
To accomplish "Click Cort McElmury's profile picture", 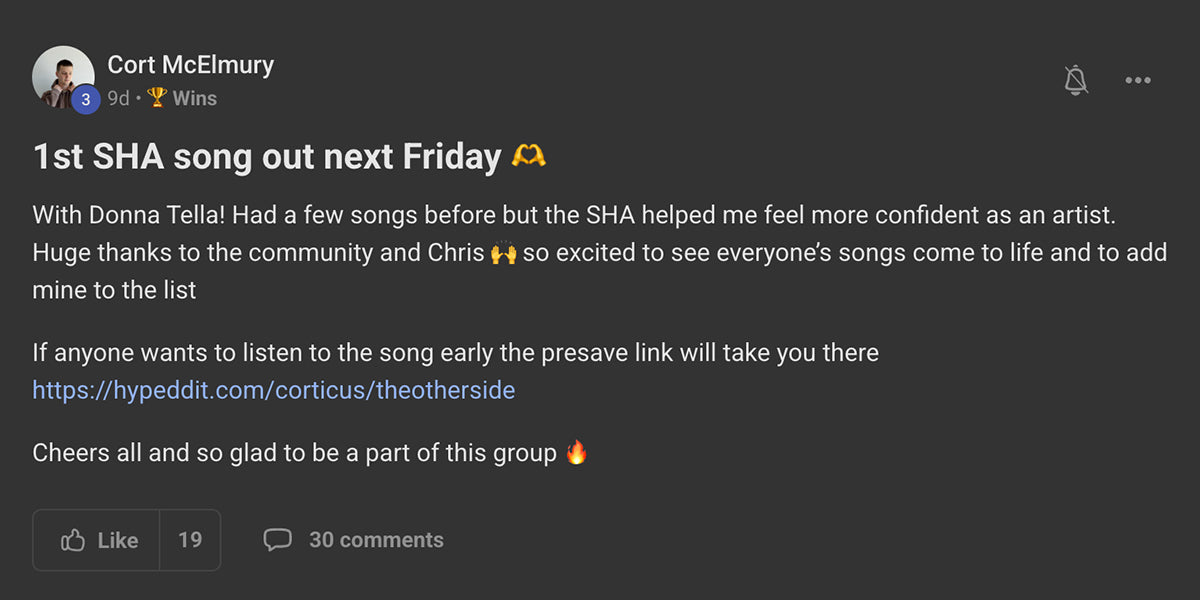I will click(62, 75).
